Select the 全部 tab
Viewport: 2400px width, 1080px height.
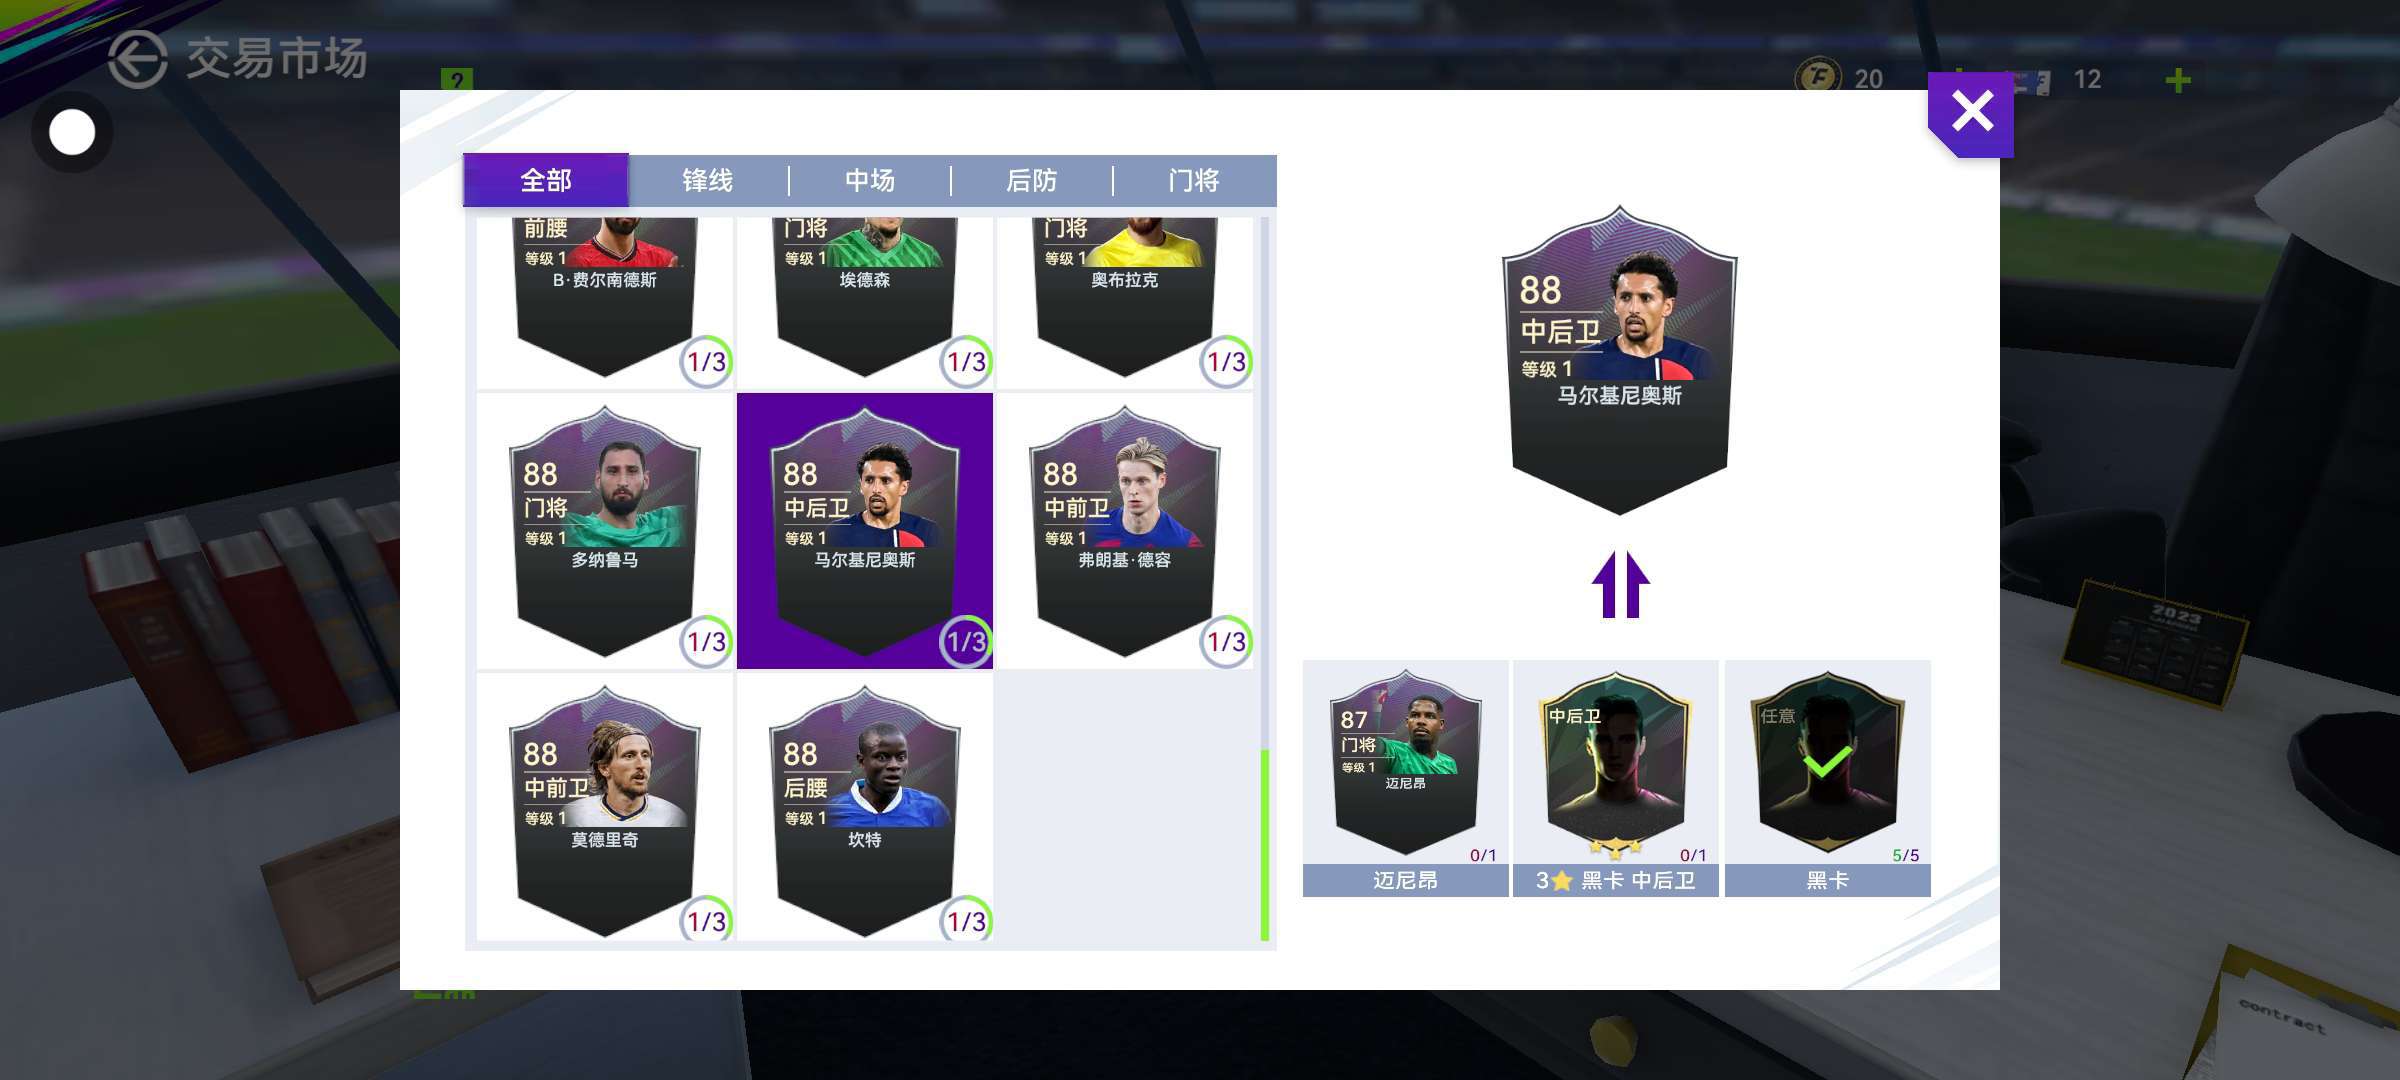(546, 180)
